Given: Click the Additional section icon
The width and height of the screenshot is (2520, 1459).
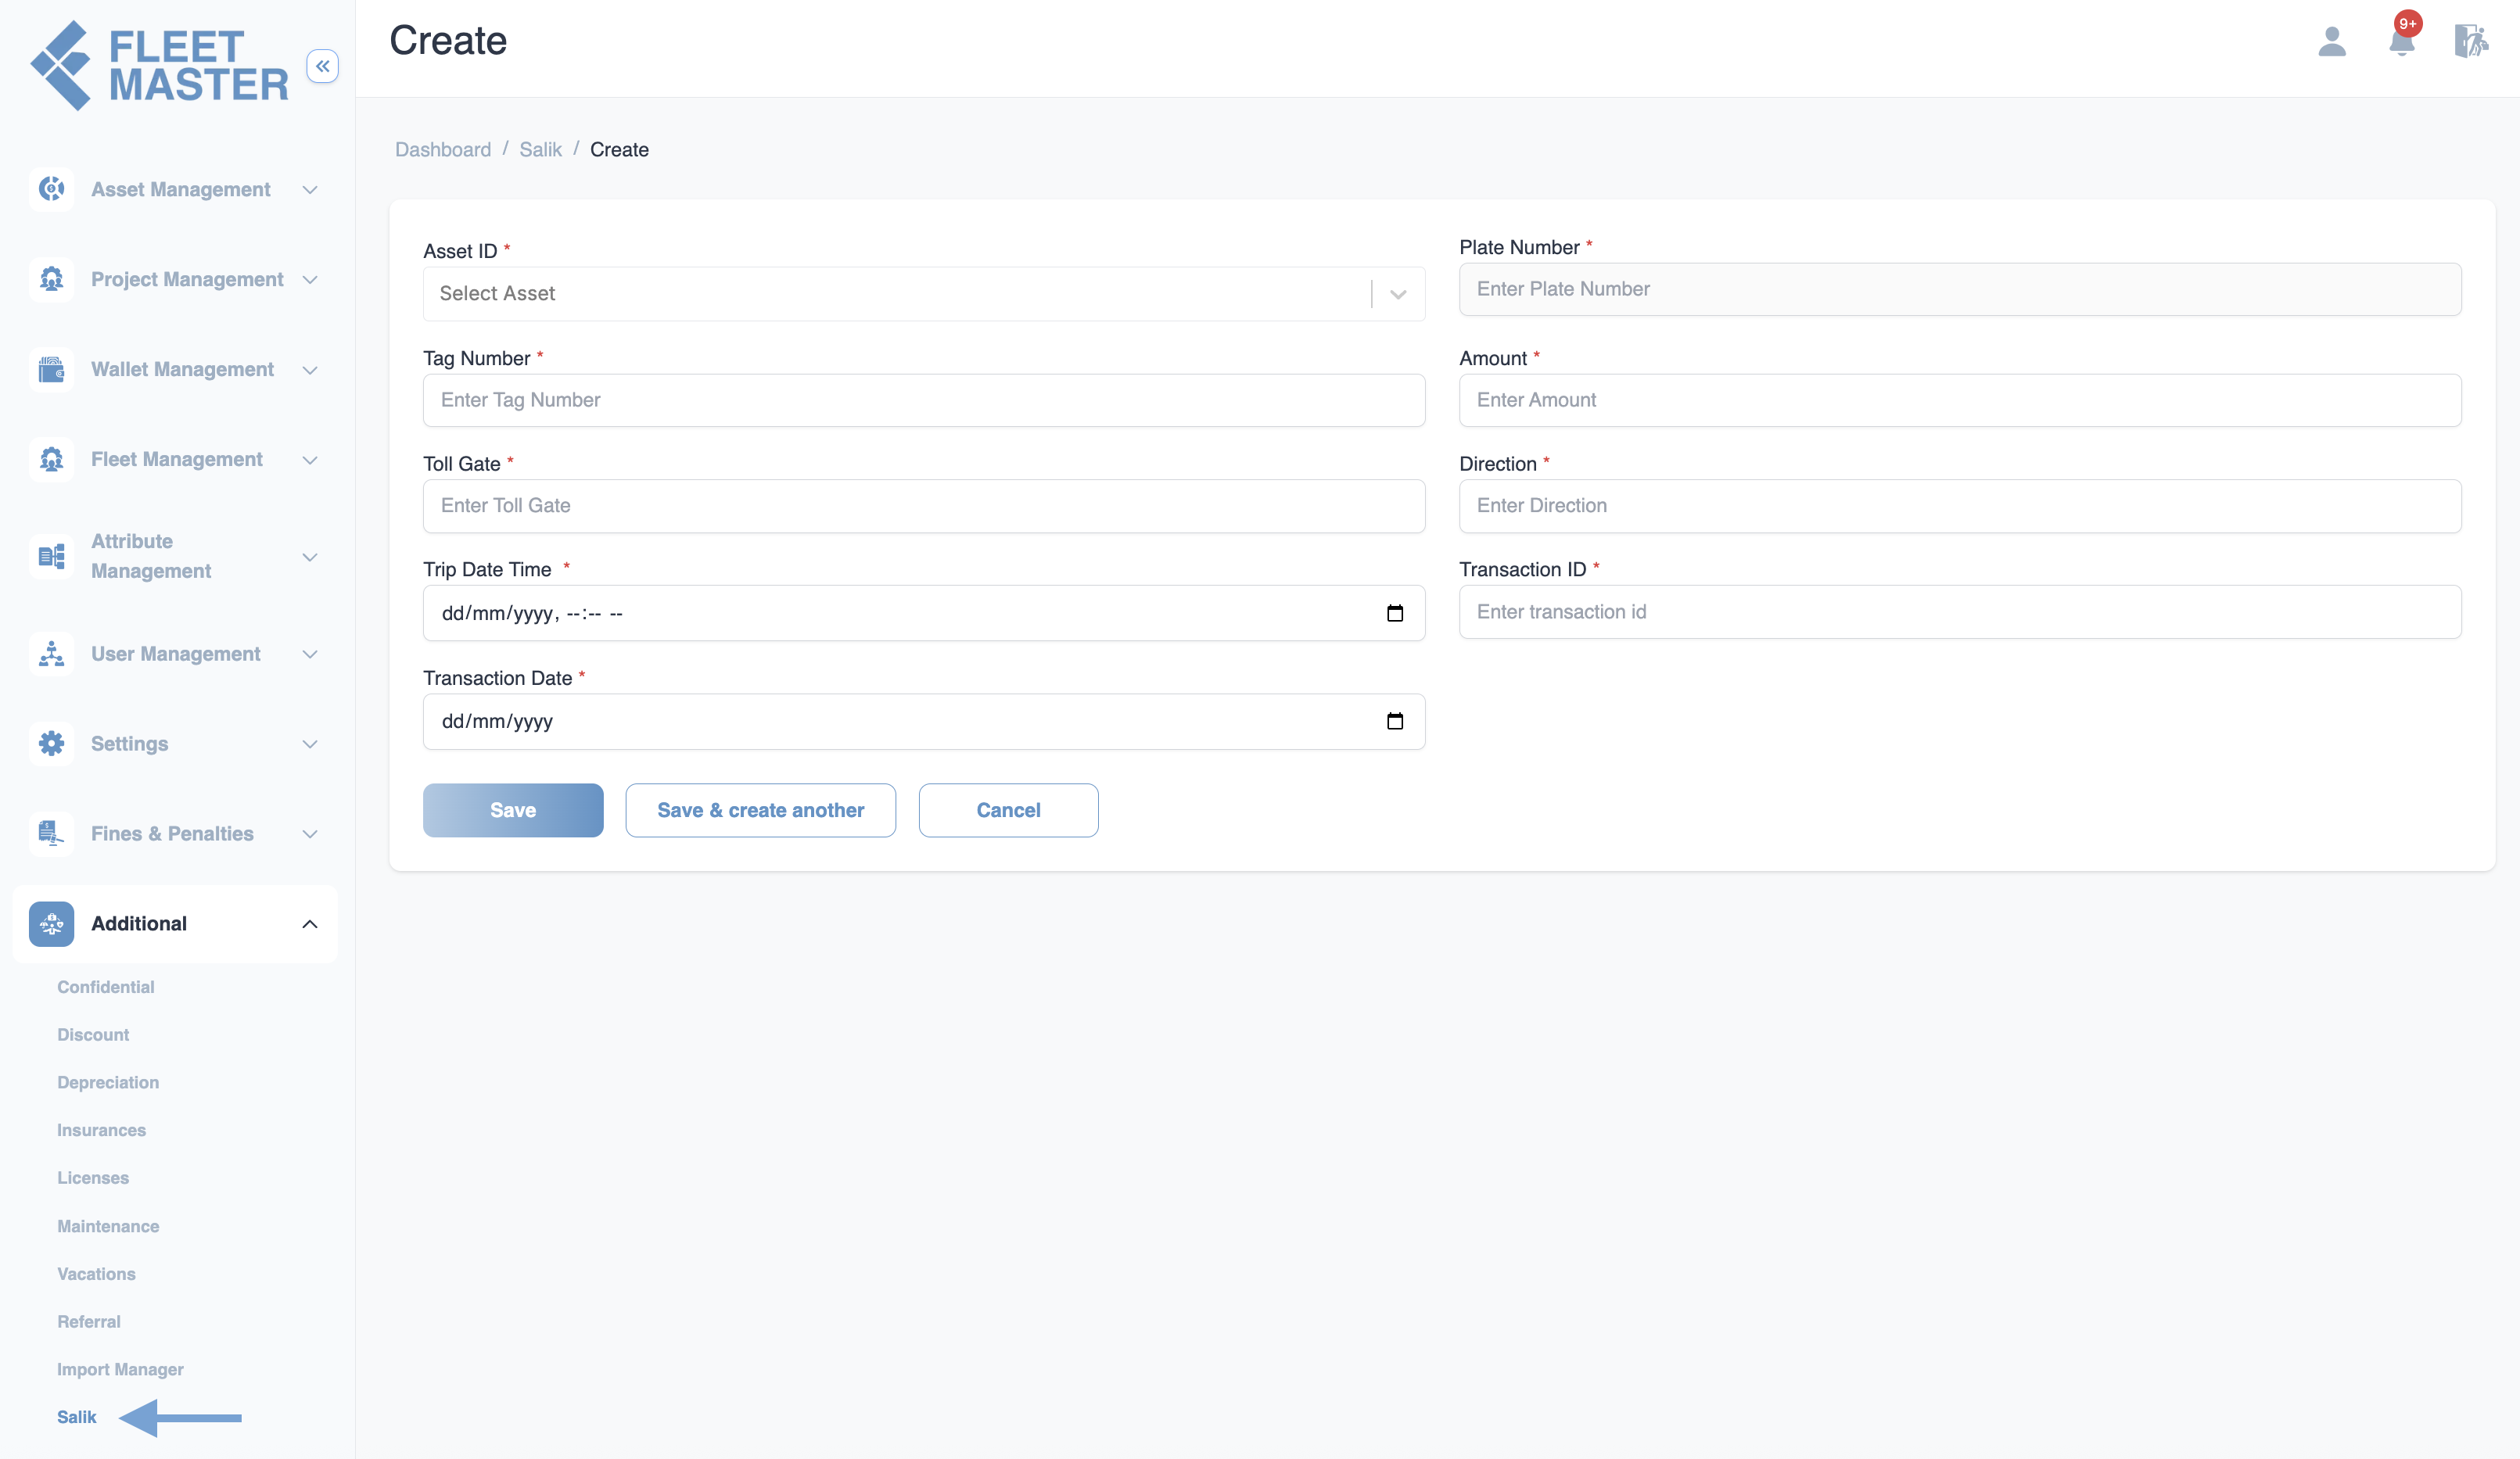Looking at the screenshot, I should [x=51, y=923].
